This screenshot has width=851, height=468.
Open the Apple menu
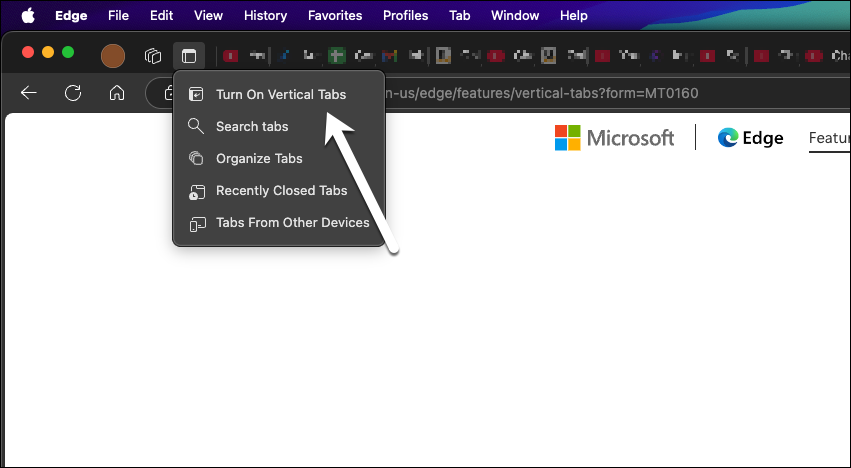coord(28,15)
